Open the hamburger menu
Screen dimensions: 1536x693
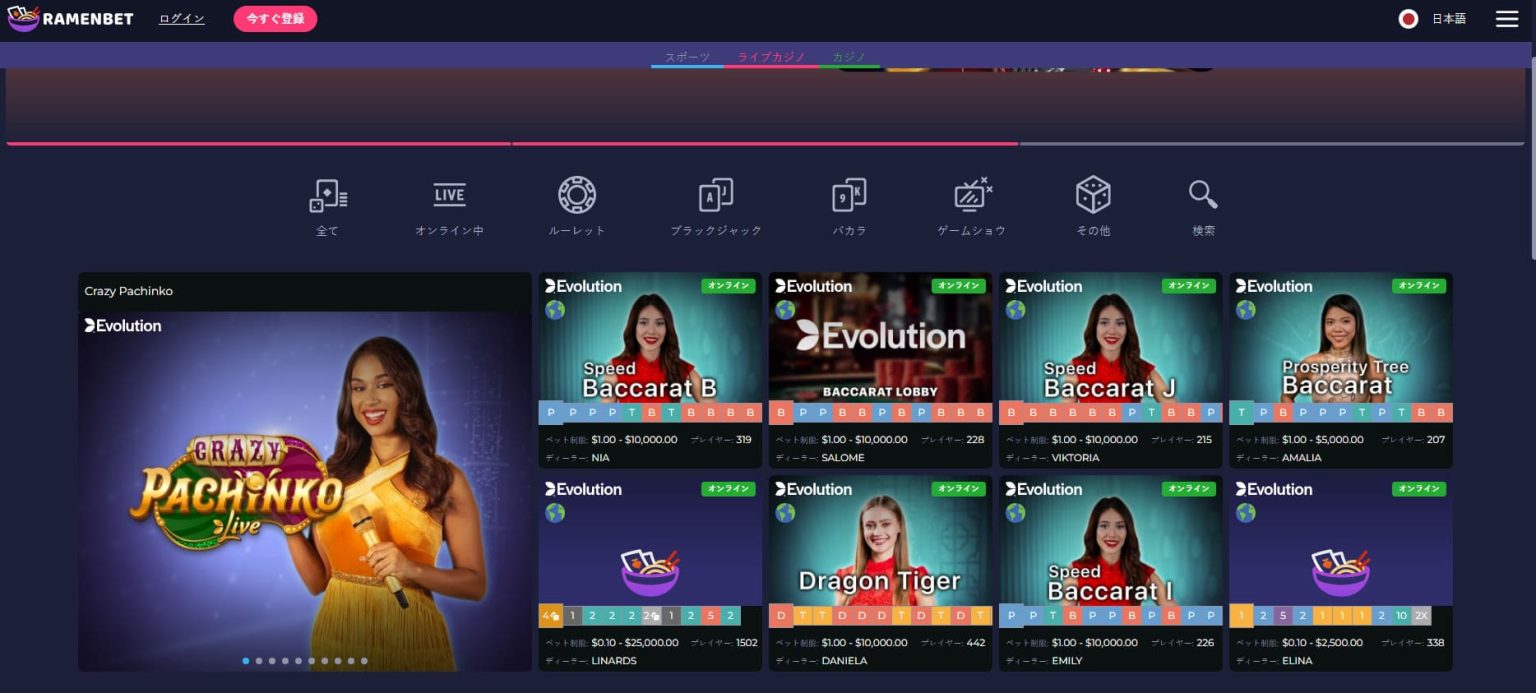[x=1506, y=19]
